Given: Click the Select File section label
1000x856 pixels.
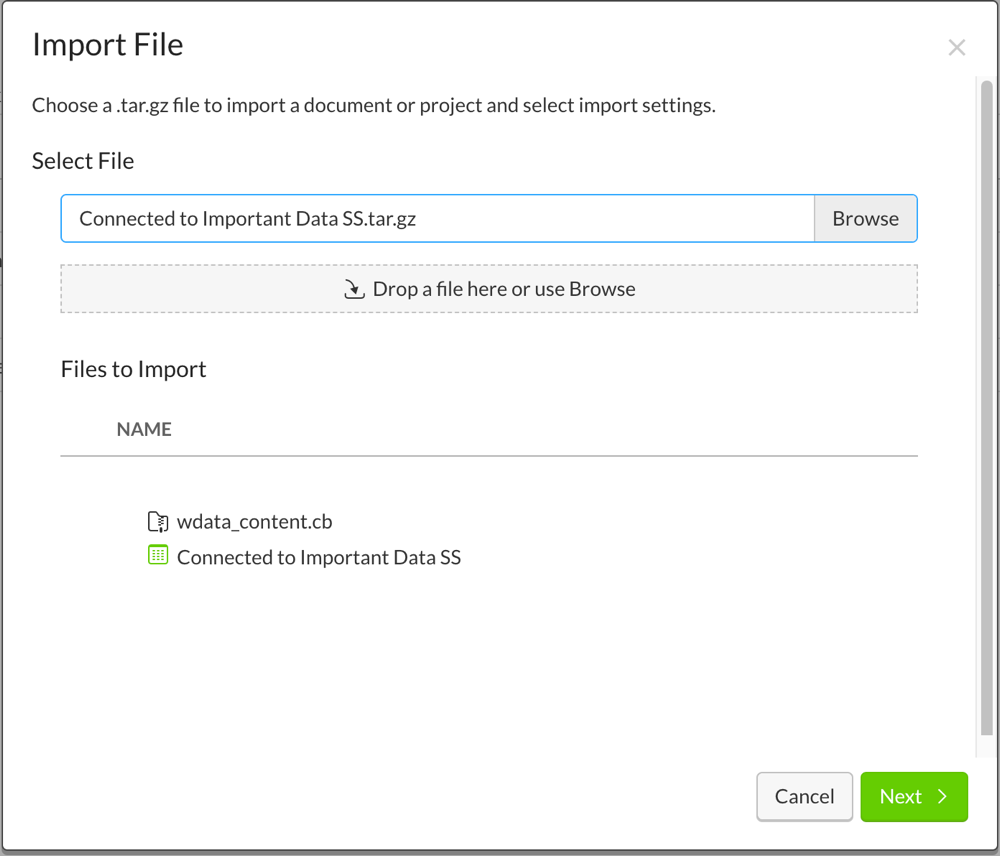Looking at the screenshot, I should click(83, 160).
